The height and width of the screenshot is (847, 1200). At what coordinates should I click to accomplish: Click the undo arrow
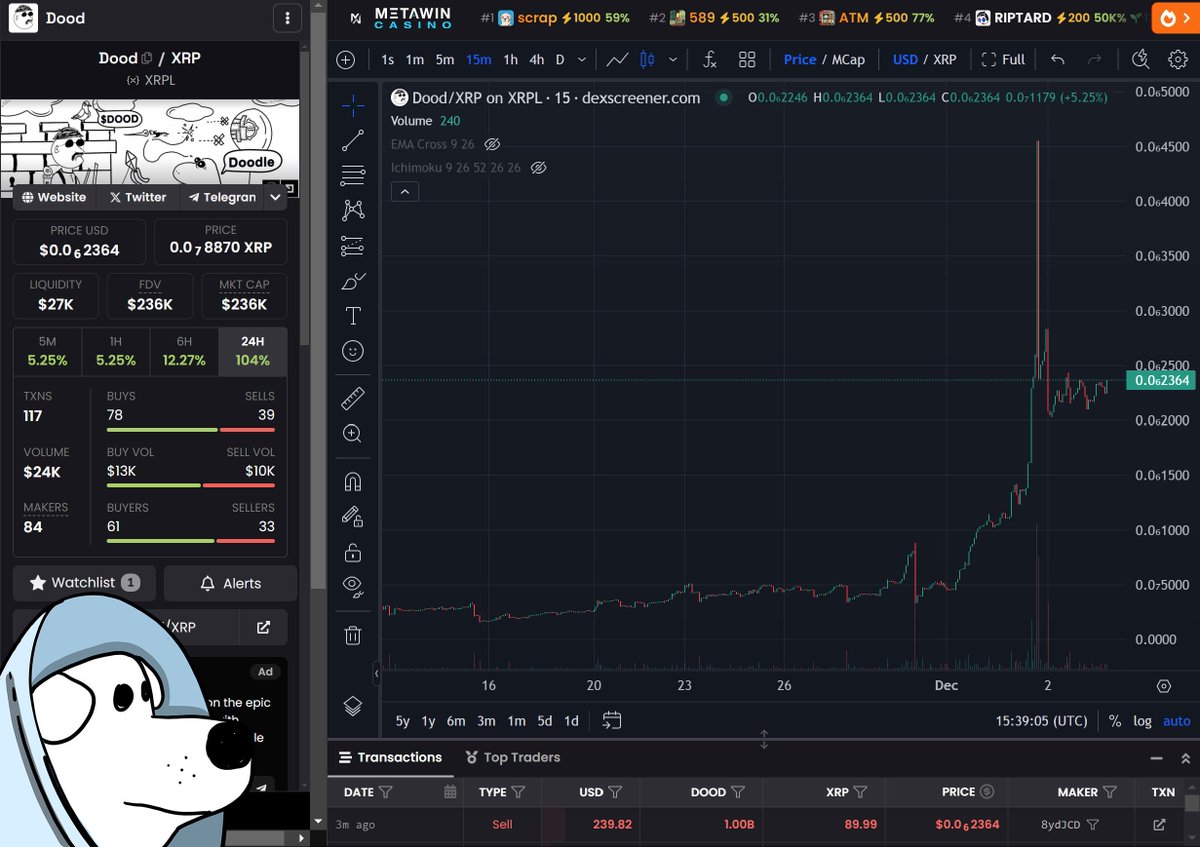(1058, 60)
